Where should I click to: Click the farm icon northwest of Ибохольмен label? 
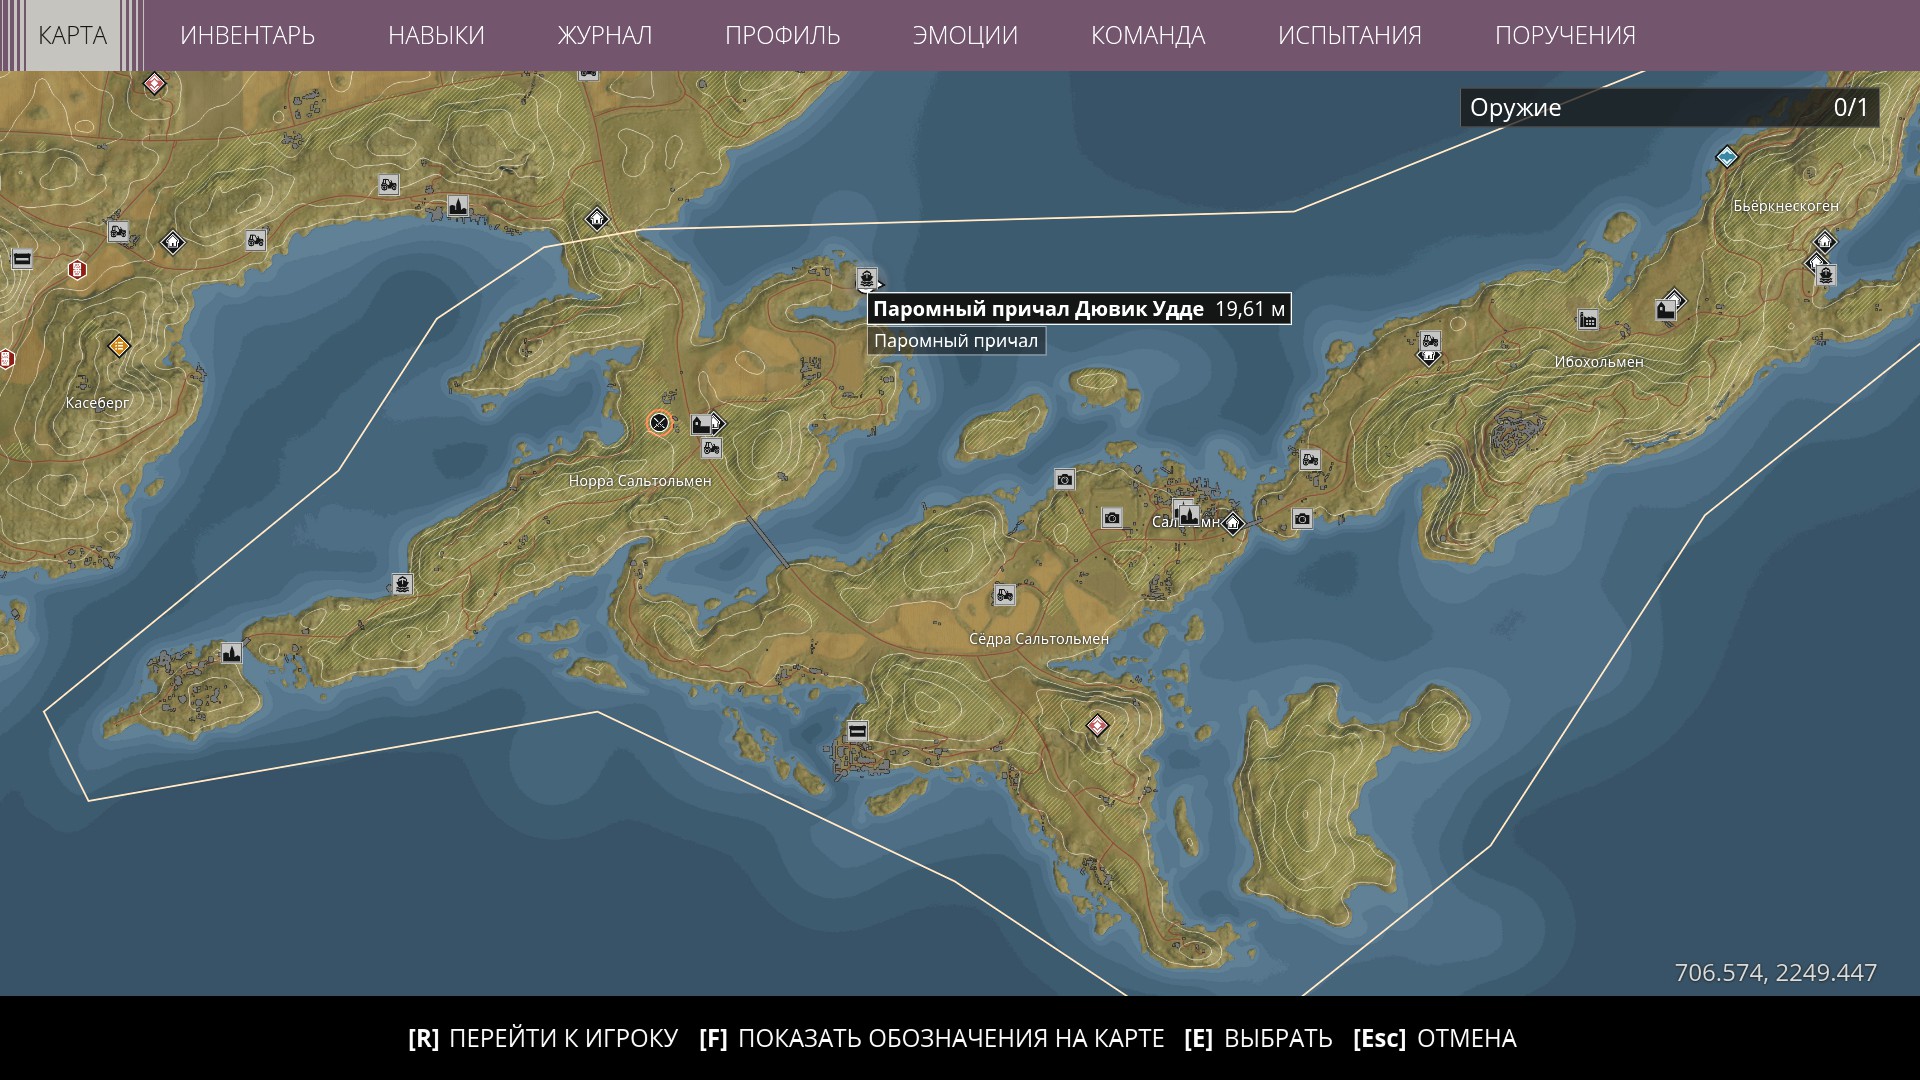tap(1430, 341)
